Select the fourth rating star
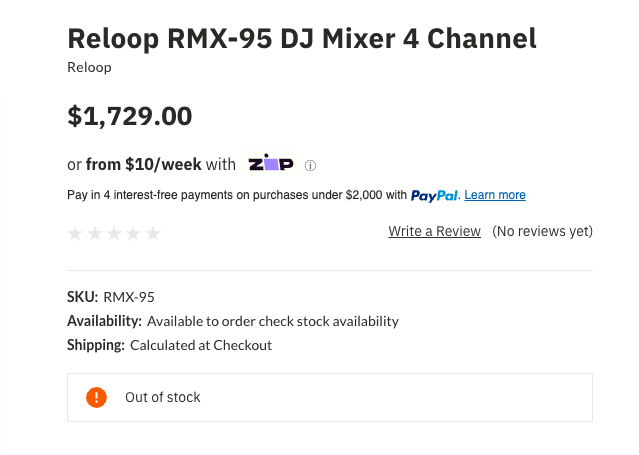 pos(133,233)
